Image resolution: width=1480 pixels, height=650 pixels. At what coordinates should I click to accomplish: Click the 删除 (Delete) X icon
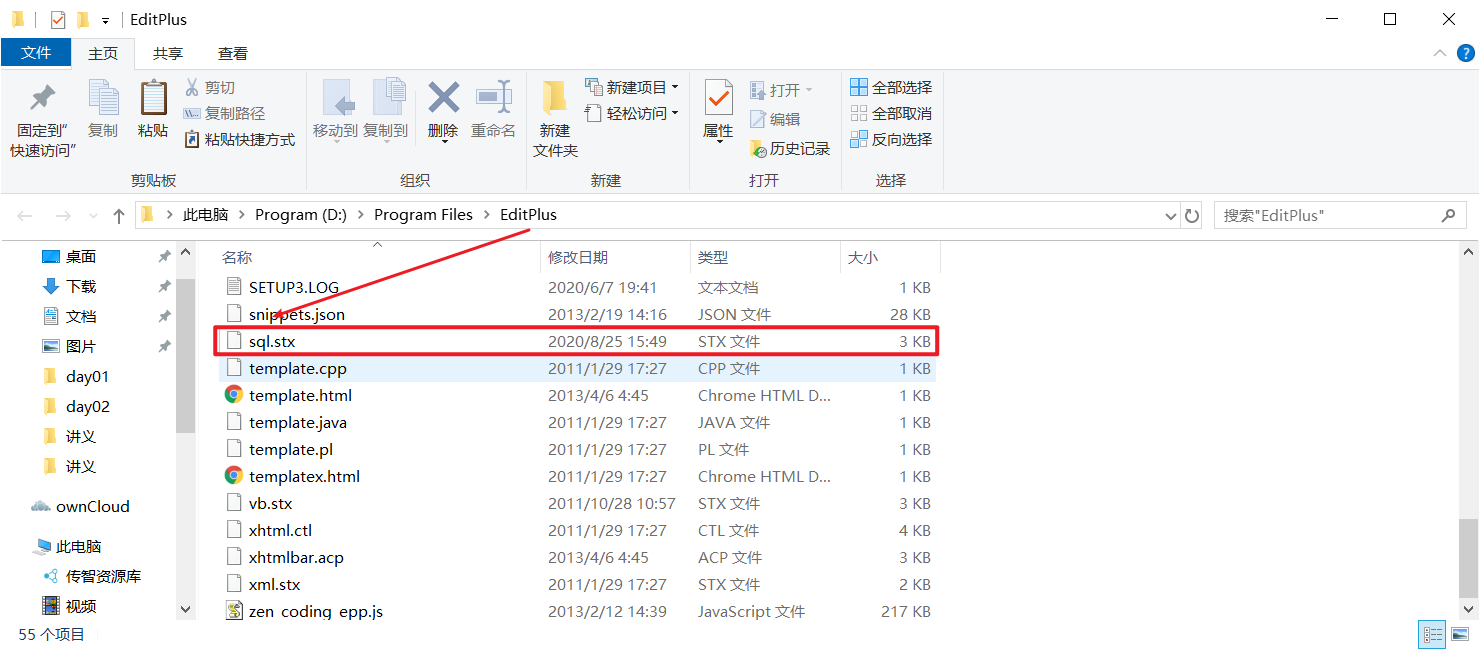click(443, 97)
